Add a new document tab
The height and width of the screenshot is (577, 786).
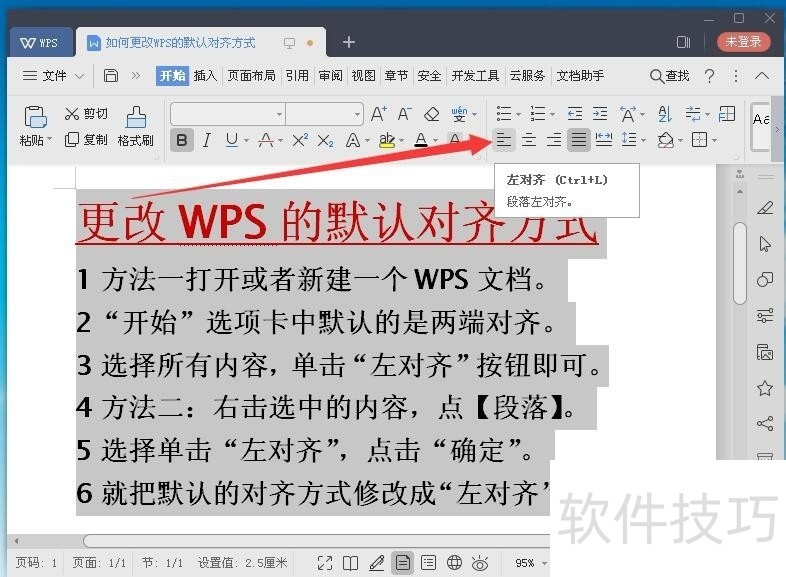(x=349, y=42)
